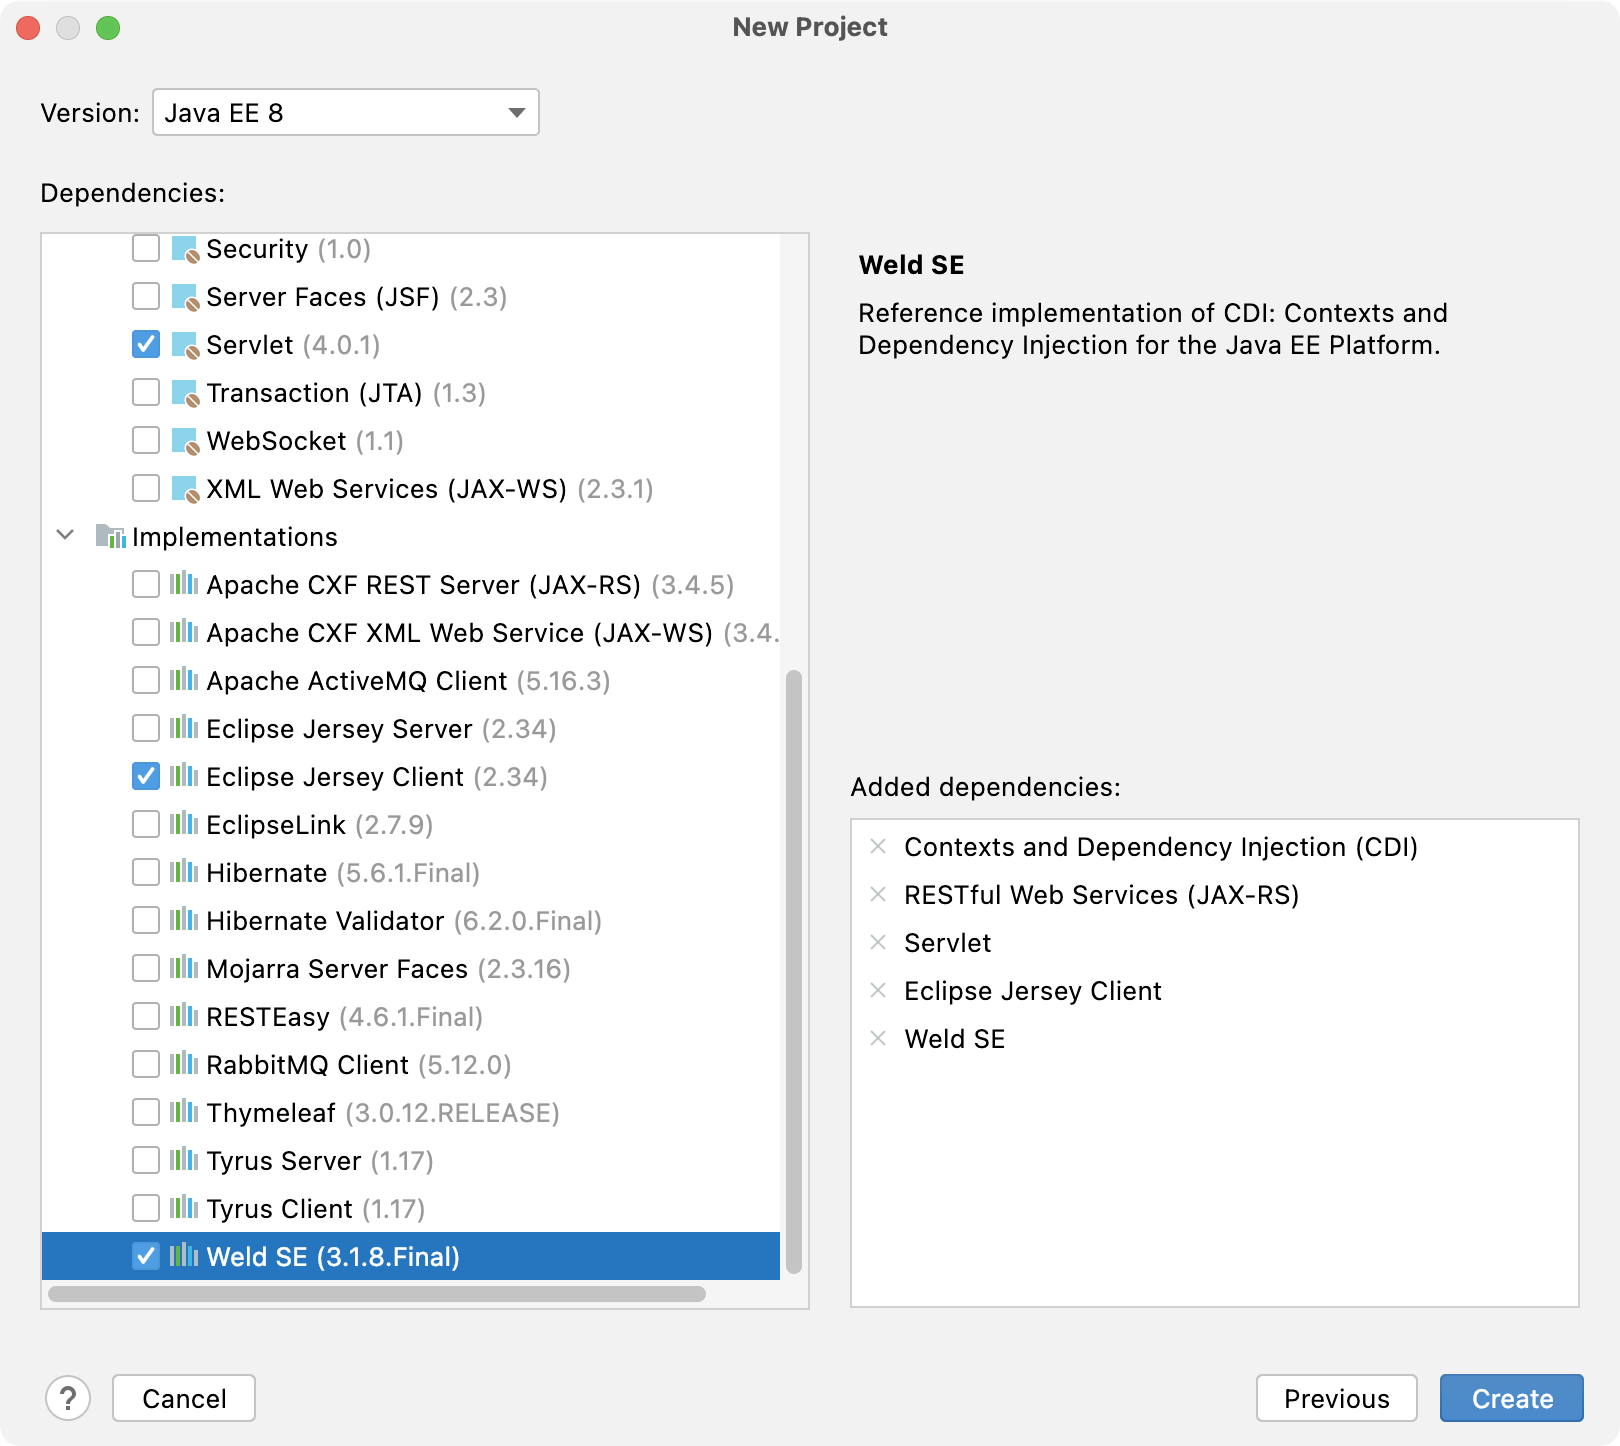Screen dimensions: 1620x1446
Task: Click the Eclipse Jersey Client library icon
Action: click(184, 776)
